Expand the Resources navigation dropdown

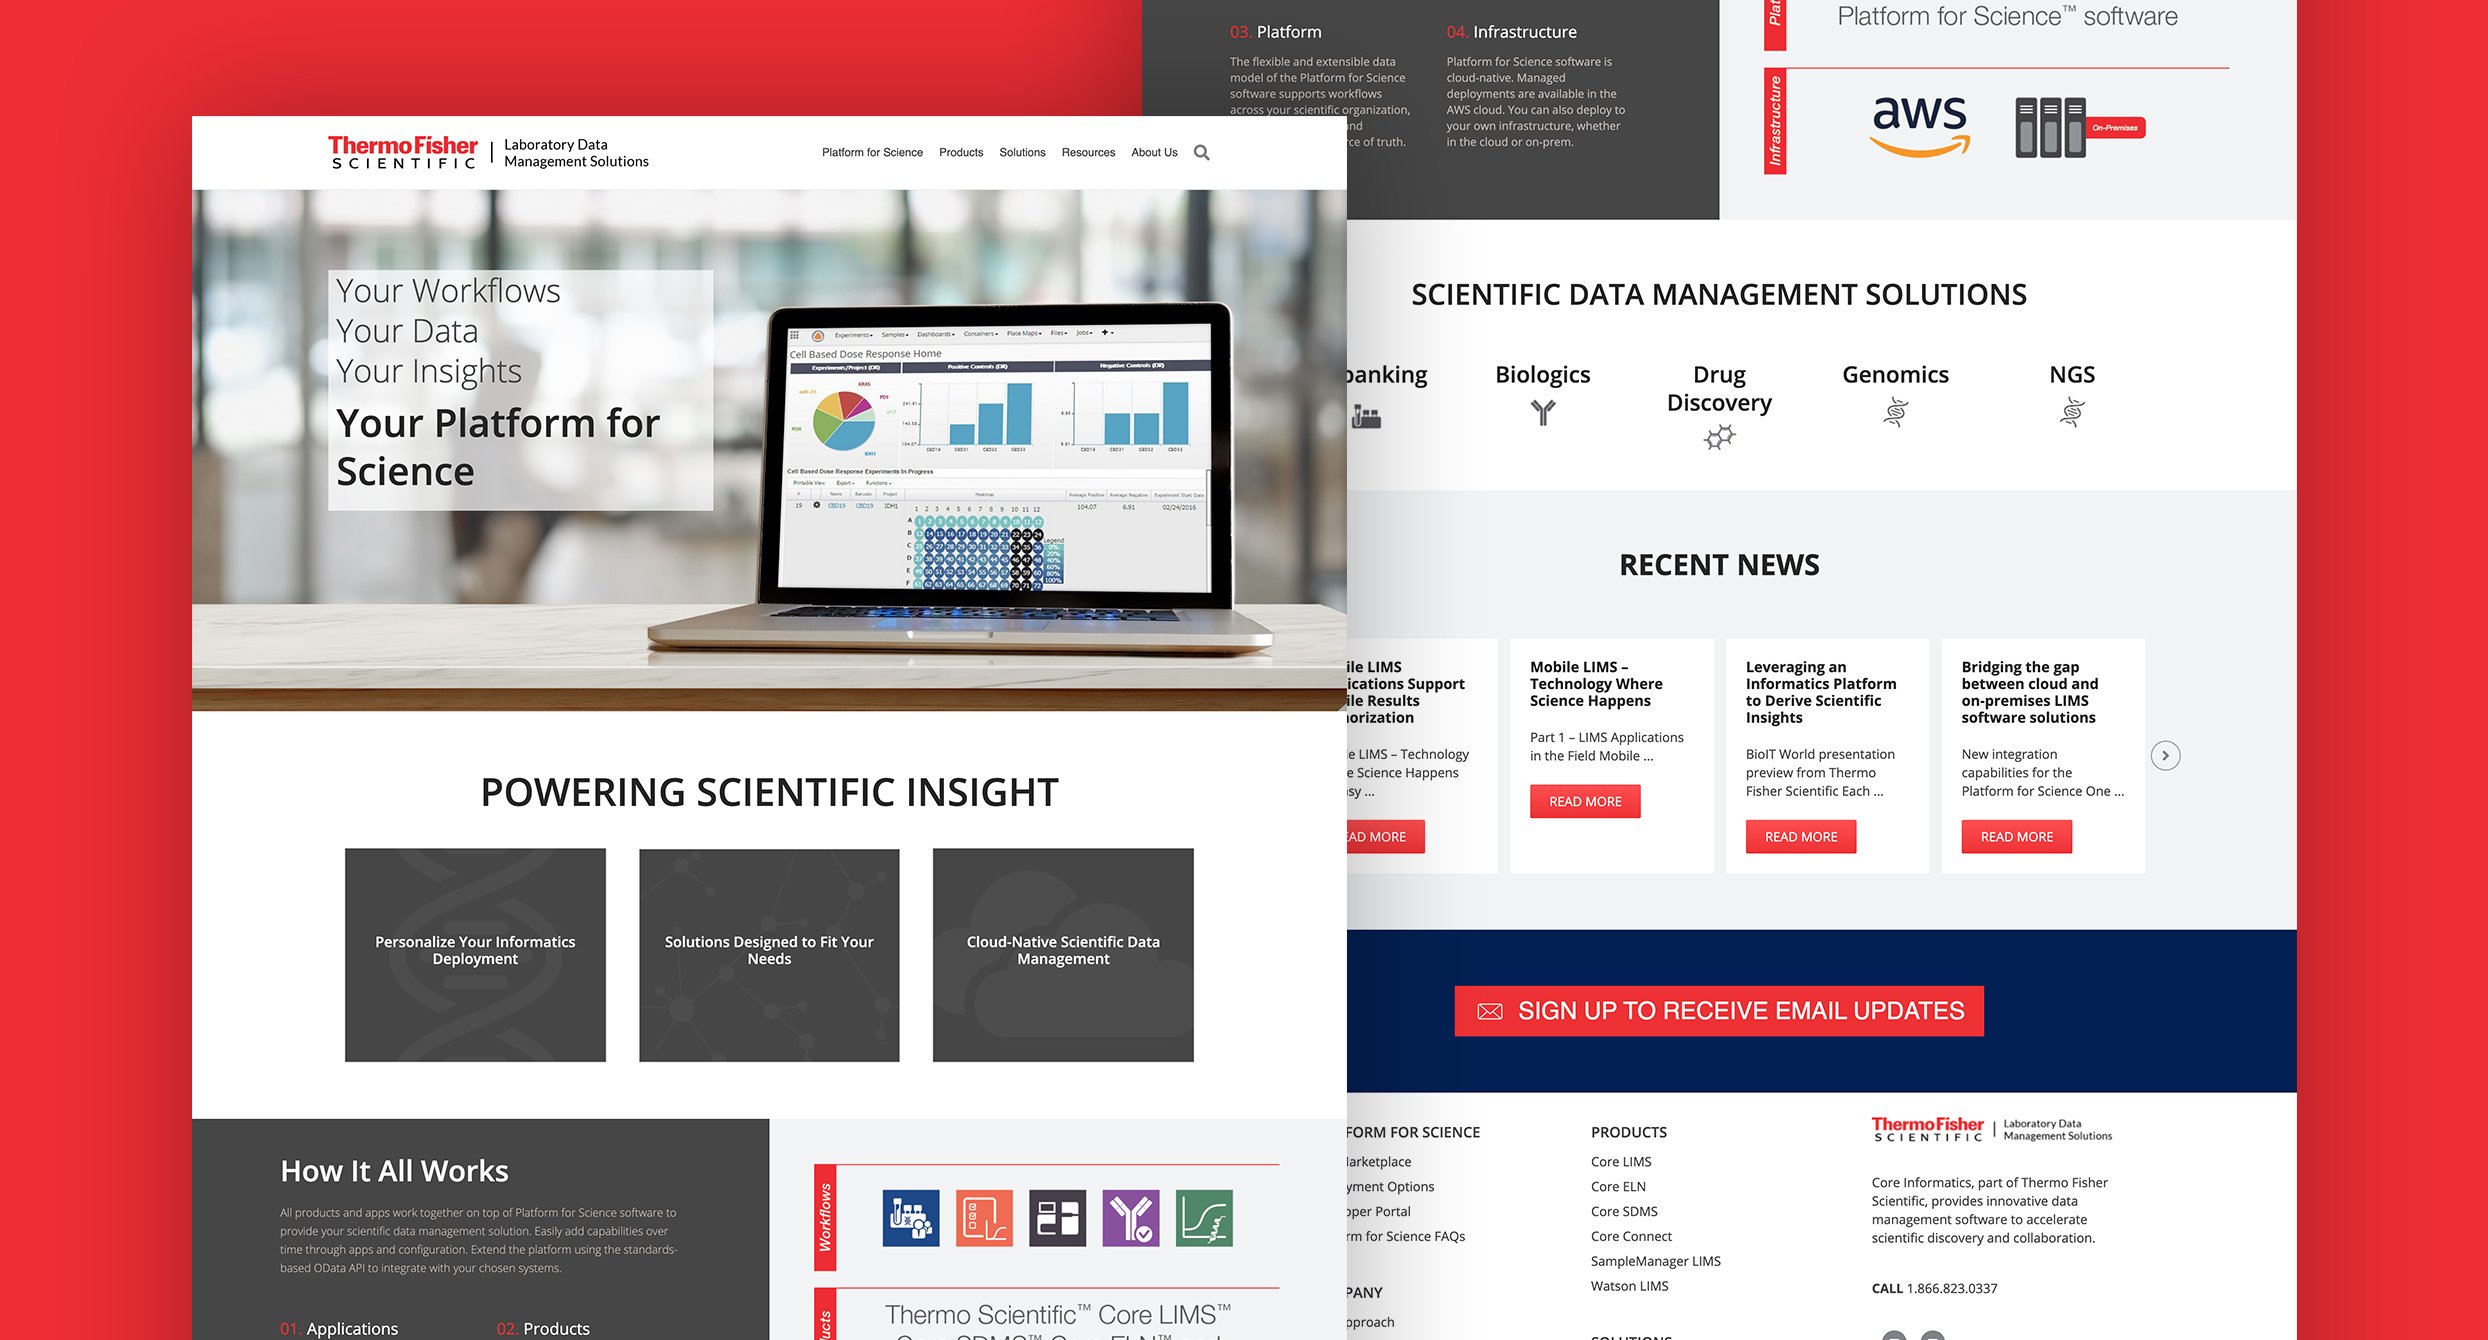1086,152
